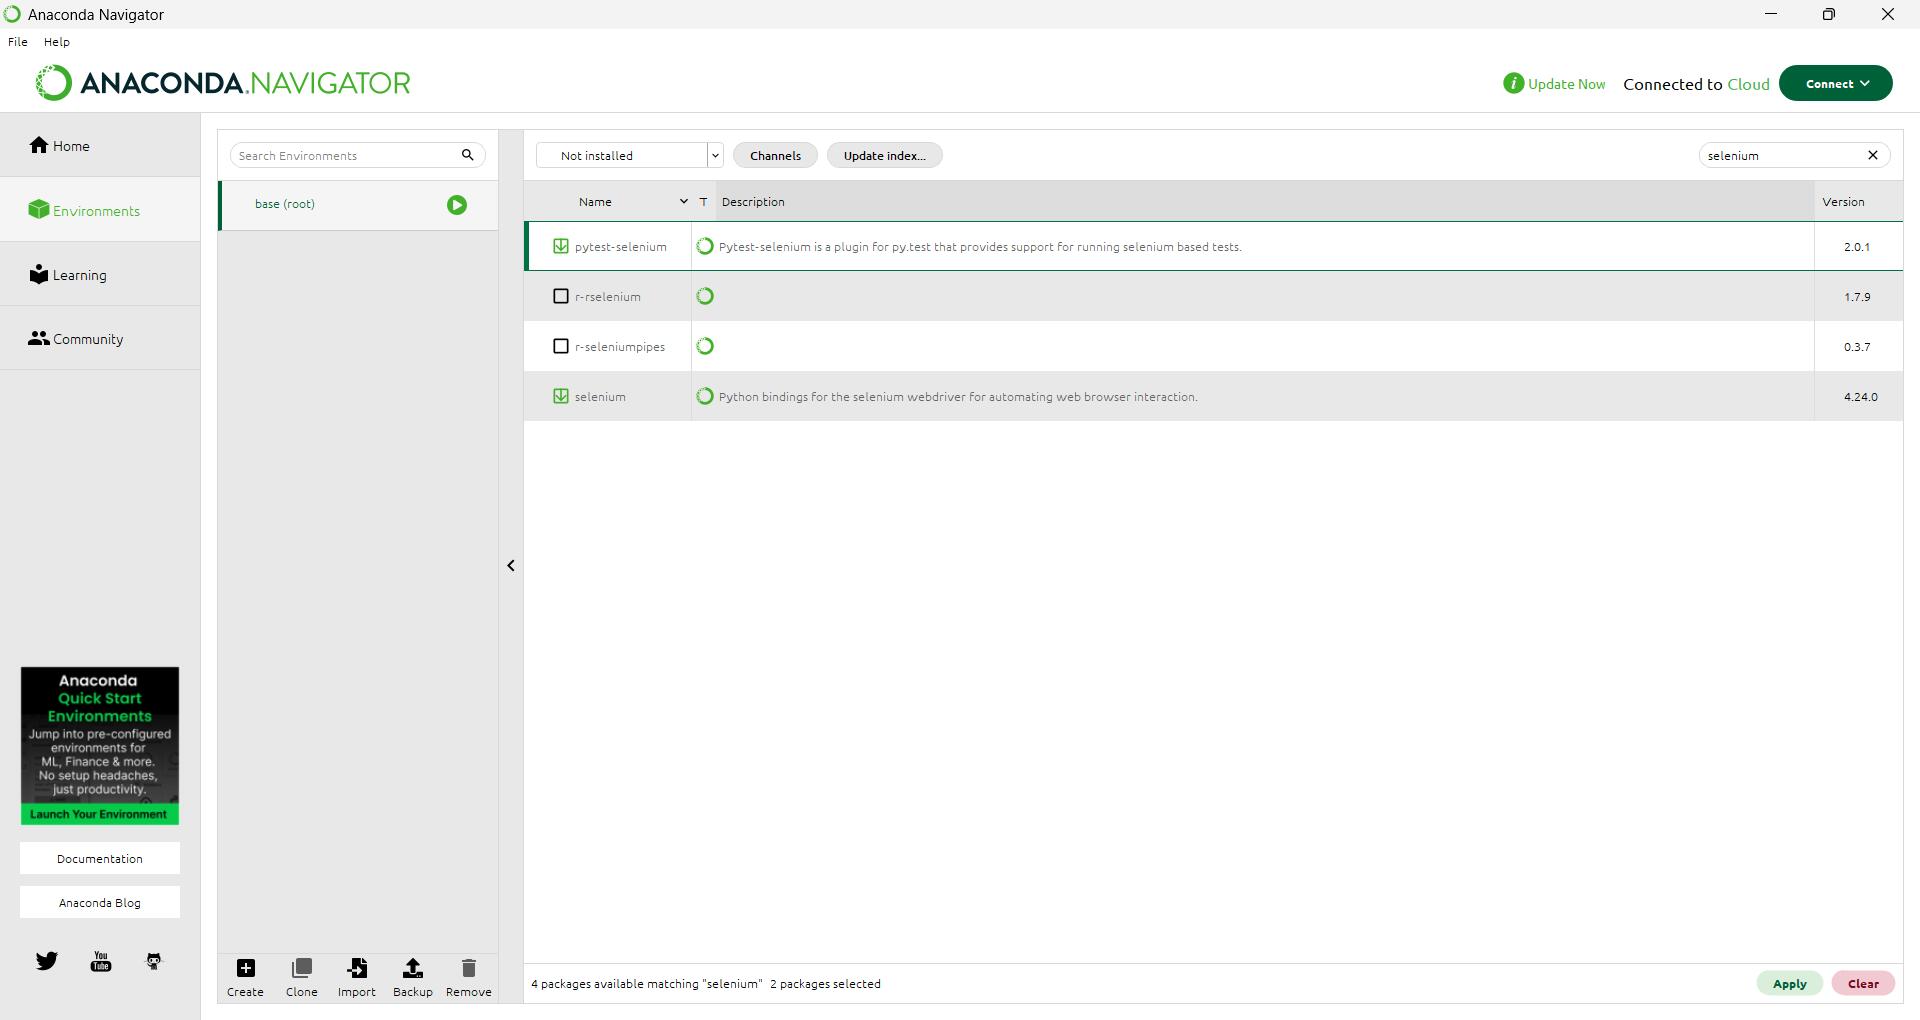Select the base (root) environment

358,205
